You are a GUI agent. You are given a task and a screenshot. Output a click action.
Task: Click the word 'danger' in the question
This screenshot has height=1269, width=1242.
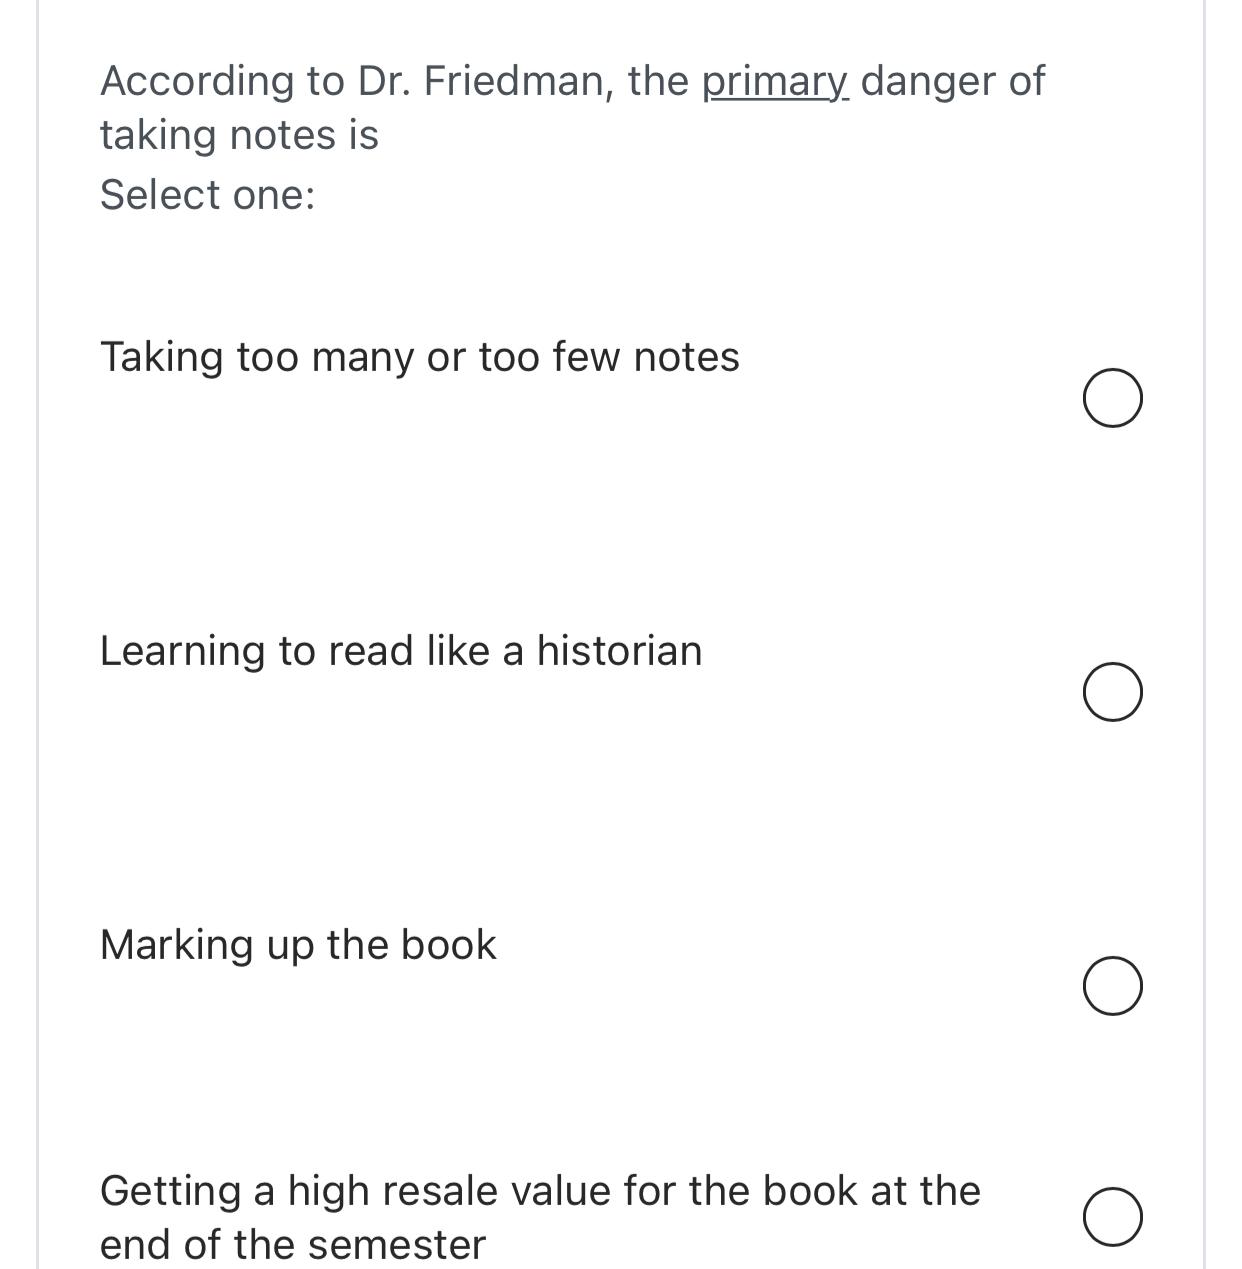(923, 81)
